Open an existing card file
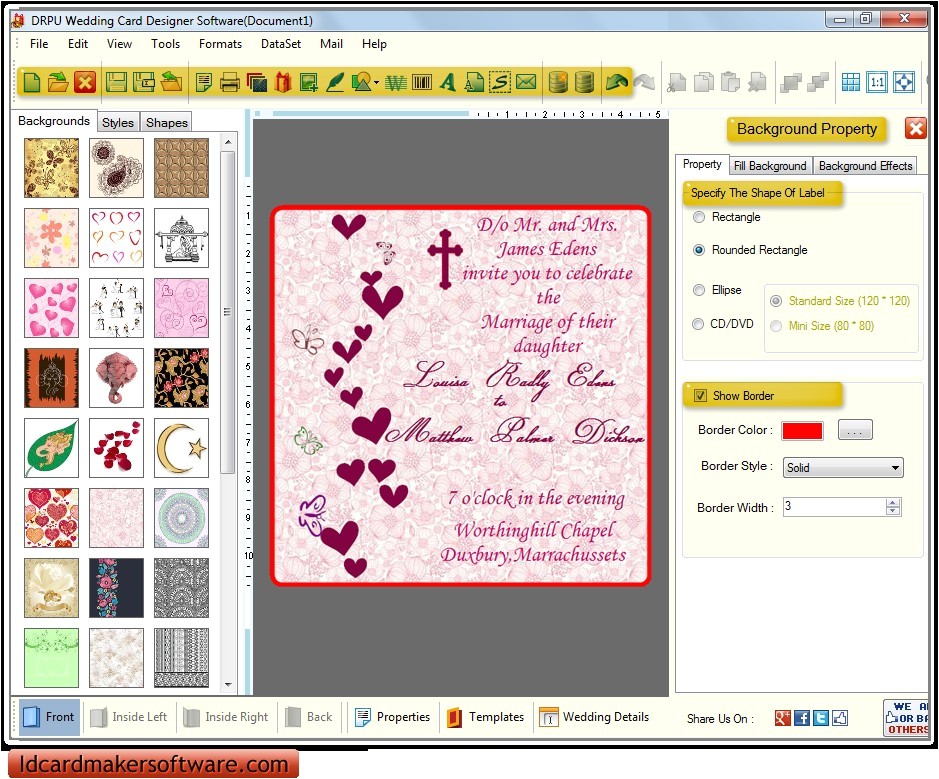This screenshot has width=939, height=779. 58,83
